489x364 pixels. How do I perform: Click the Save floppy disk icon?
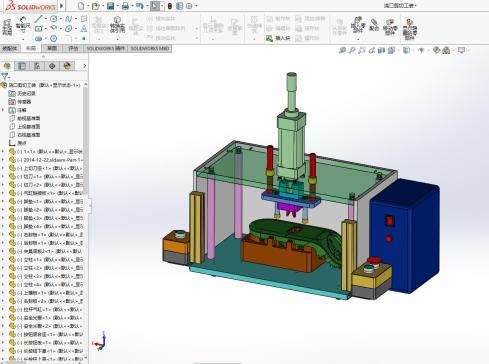[111, 6]
